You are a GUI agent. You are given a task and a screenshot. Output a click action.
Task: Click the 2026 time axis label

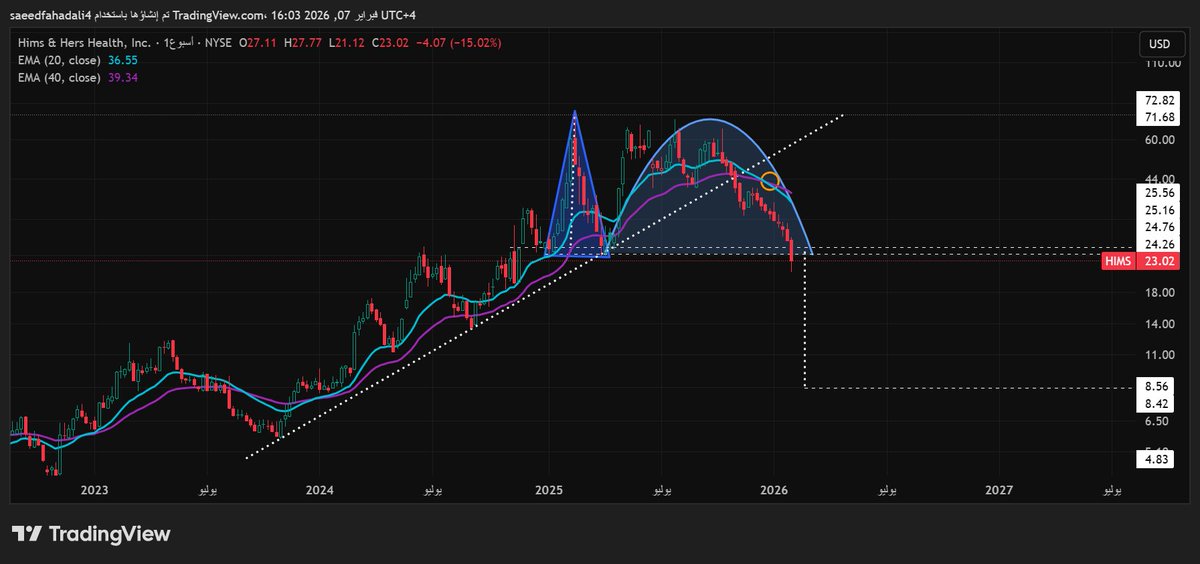(773, 490)
